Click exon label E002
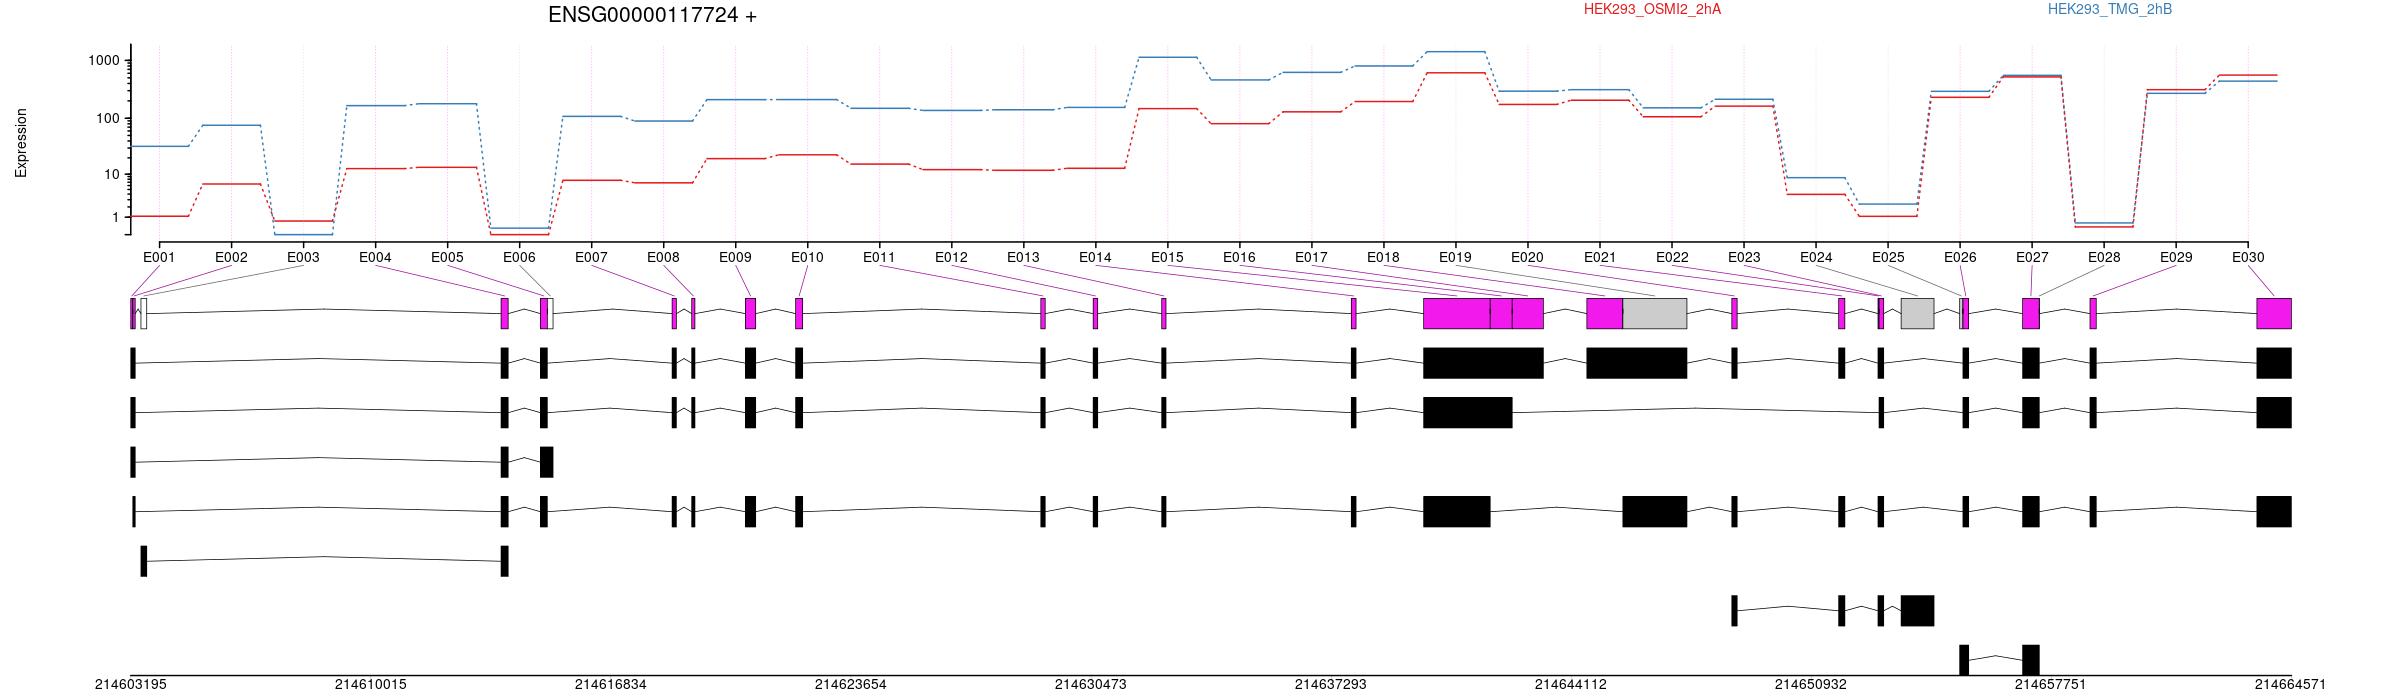The image size is (2400, 700). (231, 257)
